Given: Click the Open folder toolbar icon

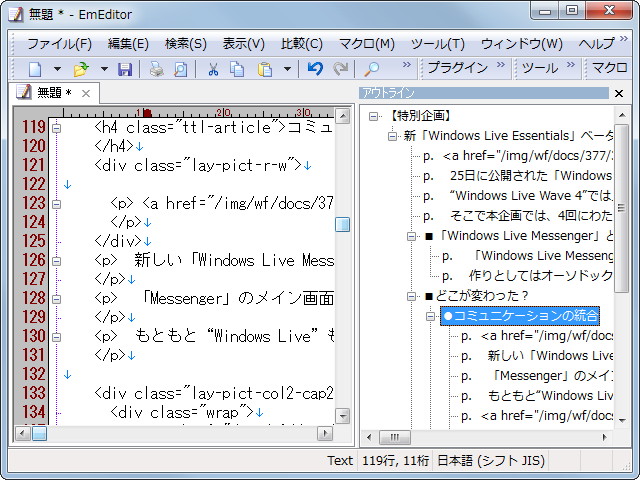Looking at the screenshot, I should [x=81, y=69].
